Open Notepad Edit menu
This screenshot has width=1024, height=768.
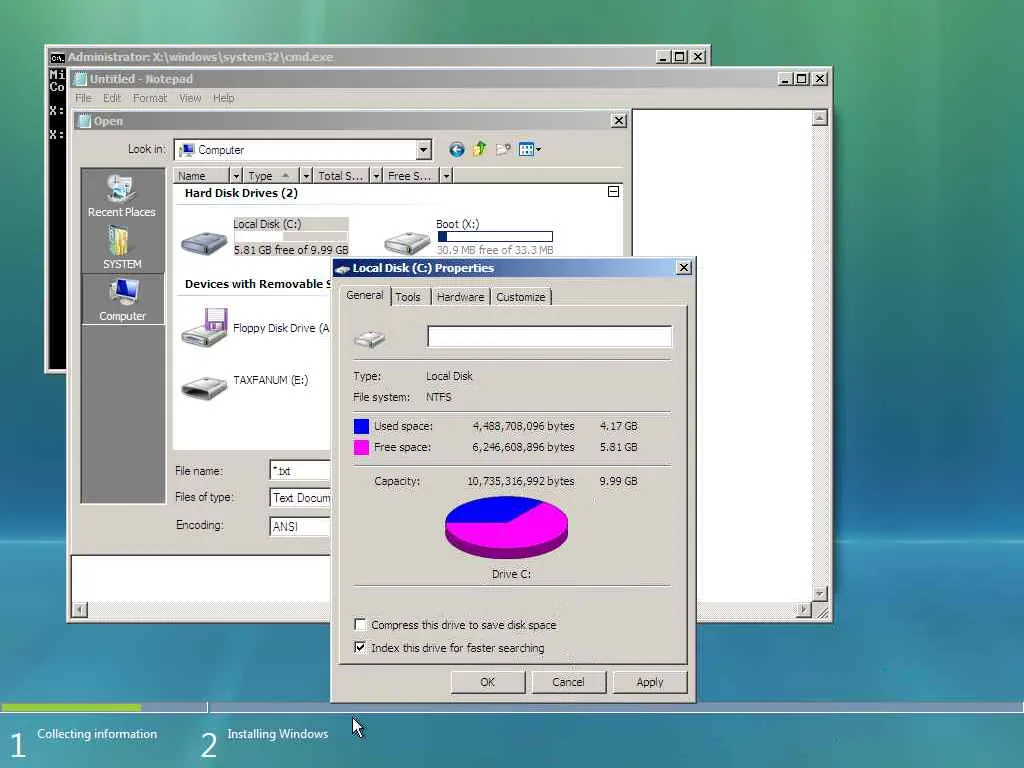(112, 98)
